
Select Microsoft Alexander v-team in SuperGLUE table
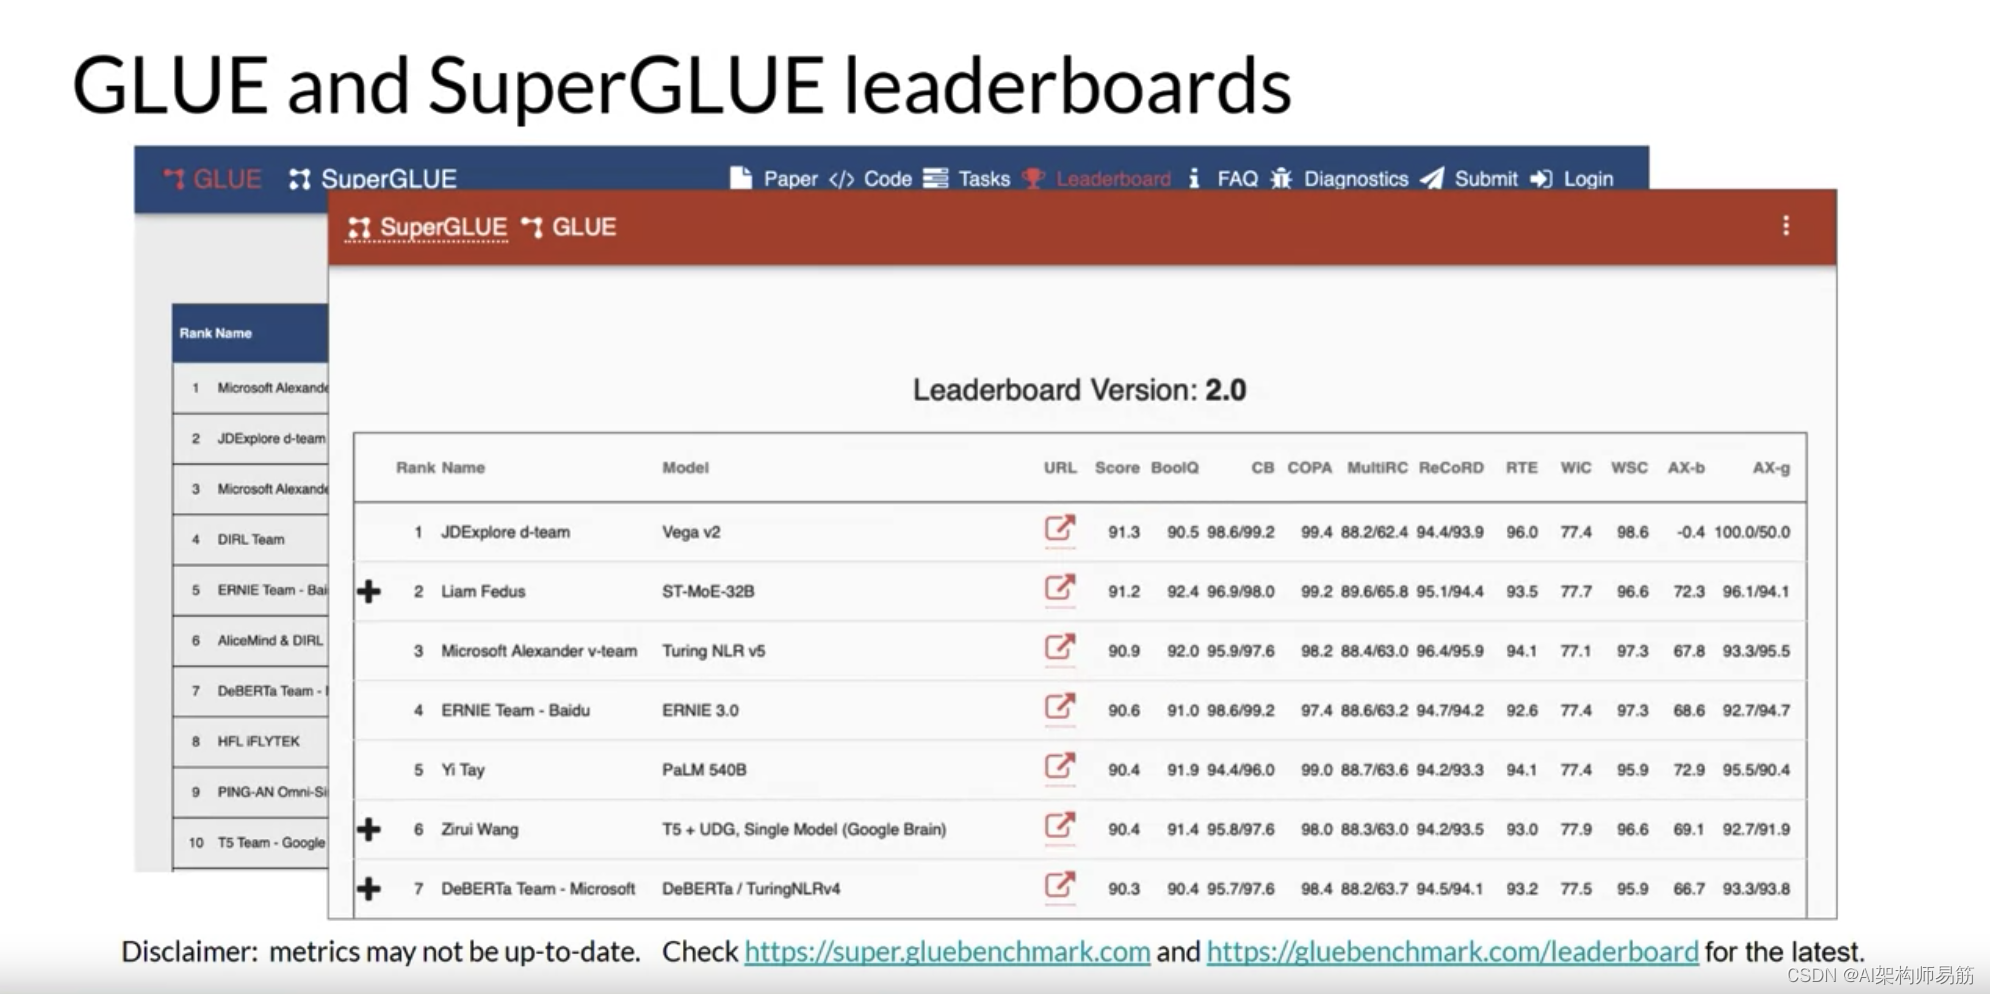pos(539,651)
